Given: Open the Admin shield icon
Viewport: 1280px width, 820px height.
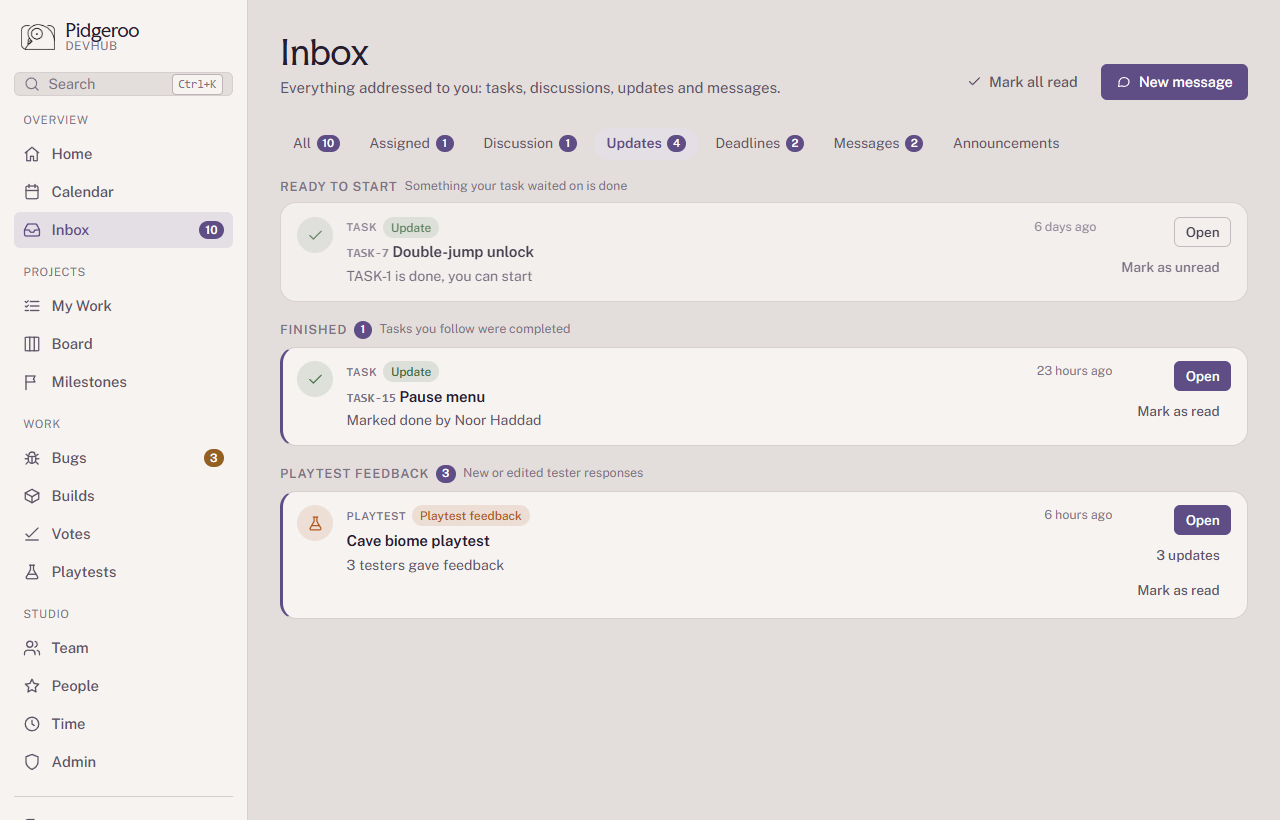Looking at the screenshot, I should point(33,762).
